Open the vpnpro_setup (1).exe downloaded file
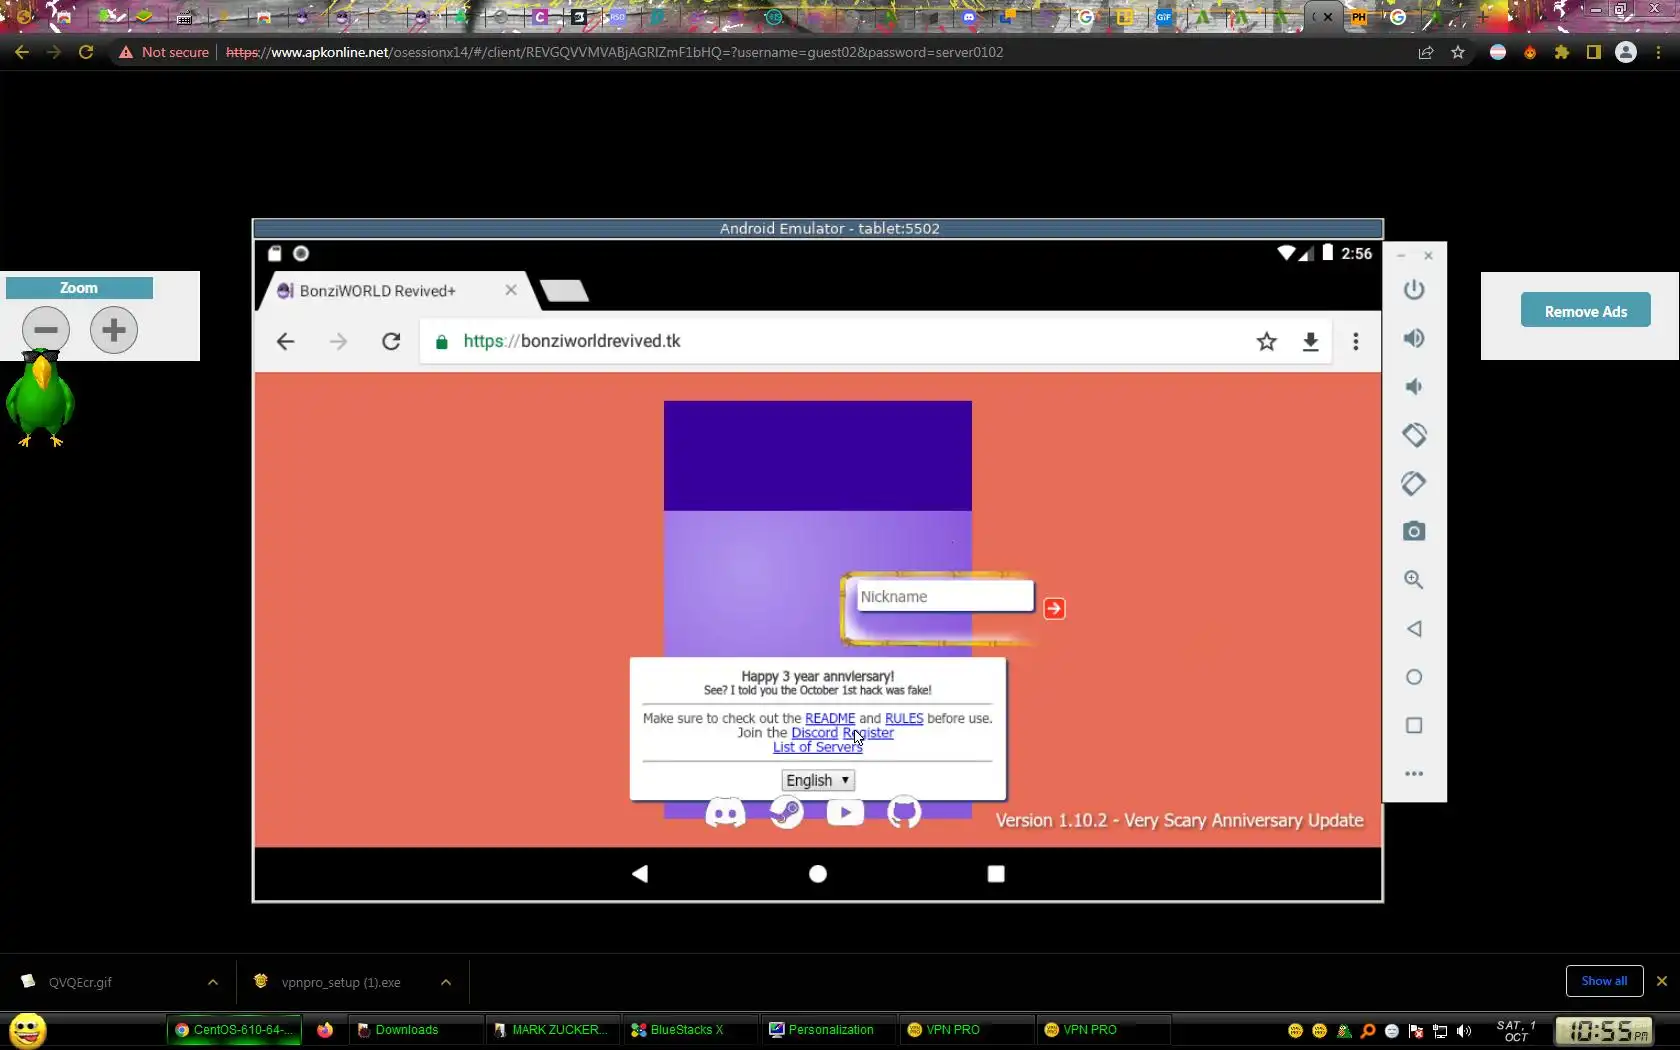The width and height of the screenshot is (1680, 1050). pyautogui.click(x=340, y=983)
